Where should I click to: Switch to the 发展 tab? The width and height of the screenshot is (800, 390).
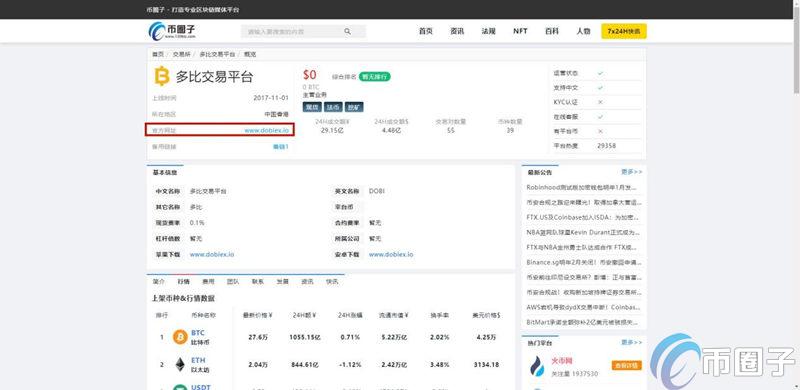(x=283, y=282)
